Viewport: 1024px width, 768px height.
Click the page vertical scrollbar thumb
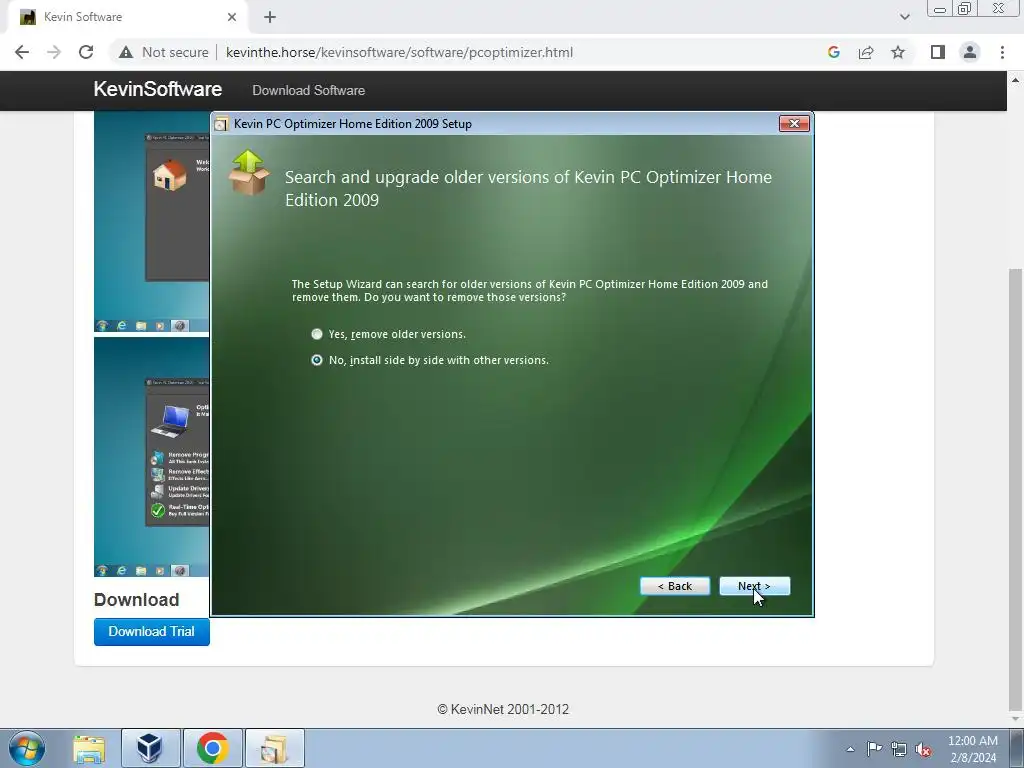[1015, 488]
